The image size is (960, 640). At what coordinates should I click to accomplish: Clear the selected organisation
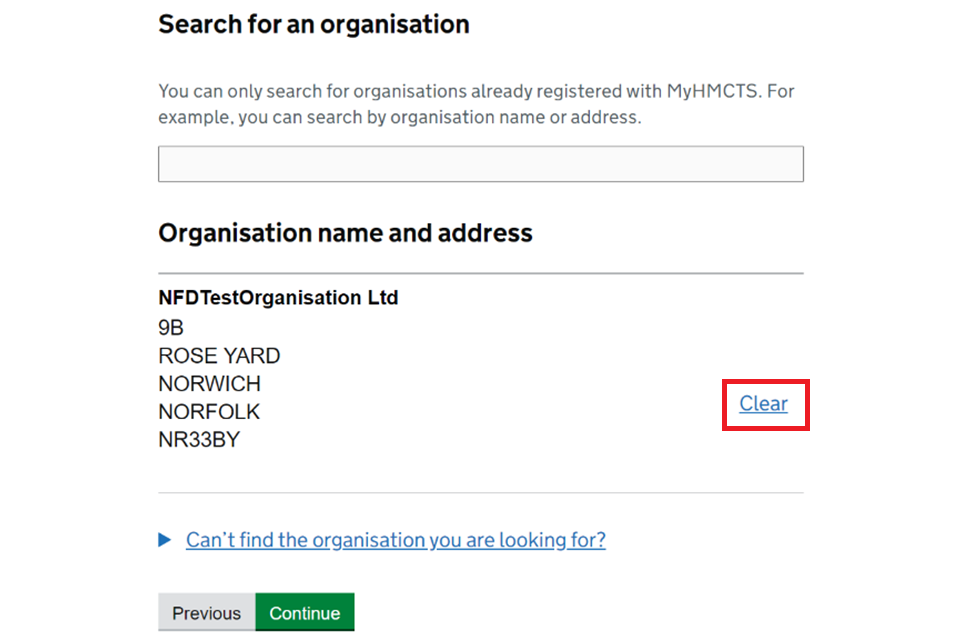pyautogui.click(x=763, y=404)
